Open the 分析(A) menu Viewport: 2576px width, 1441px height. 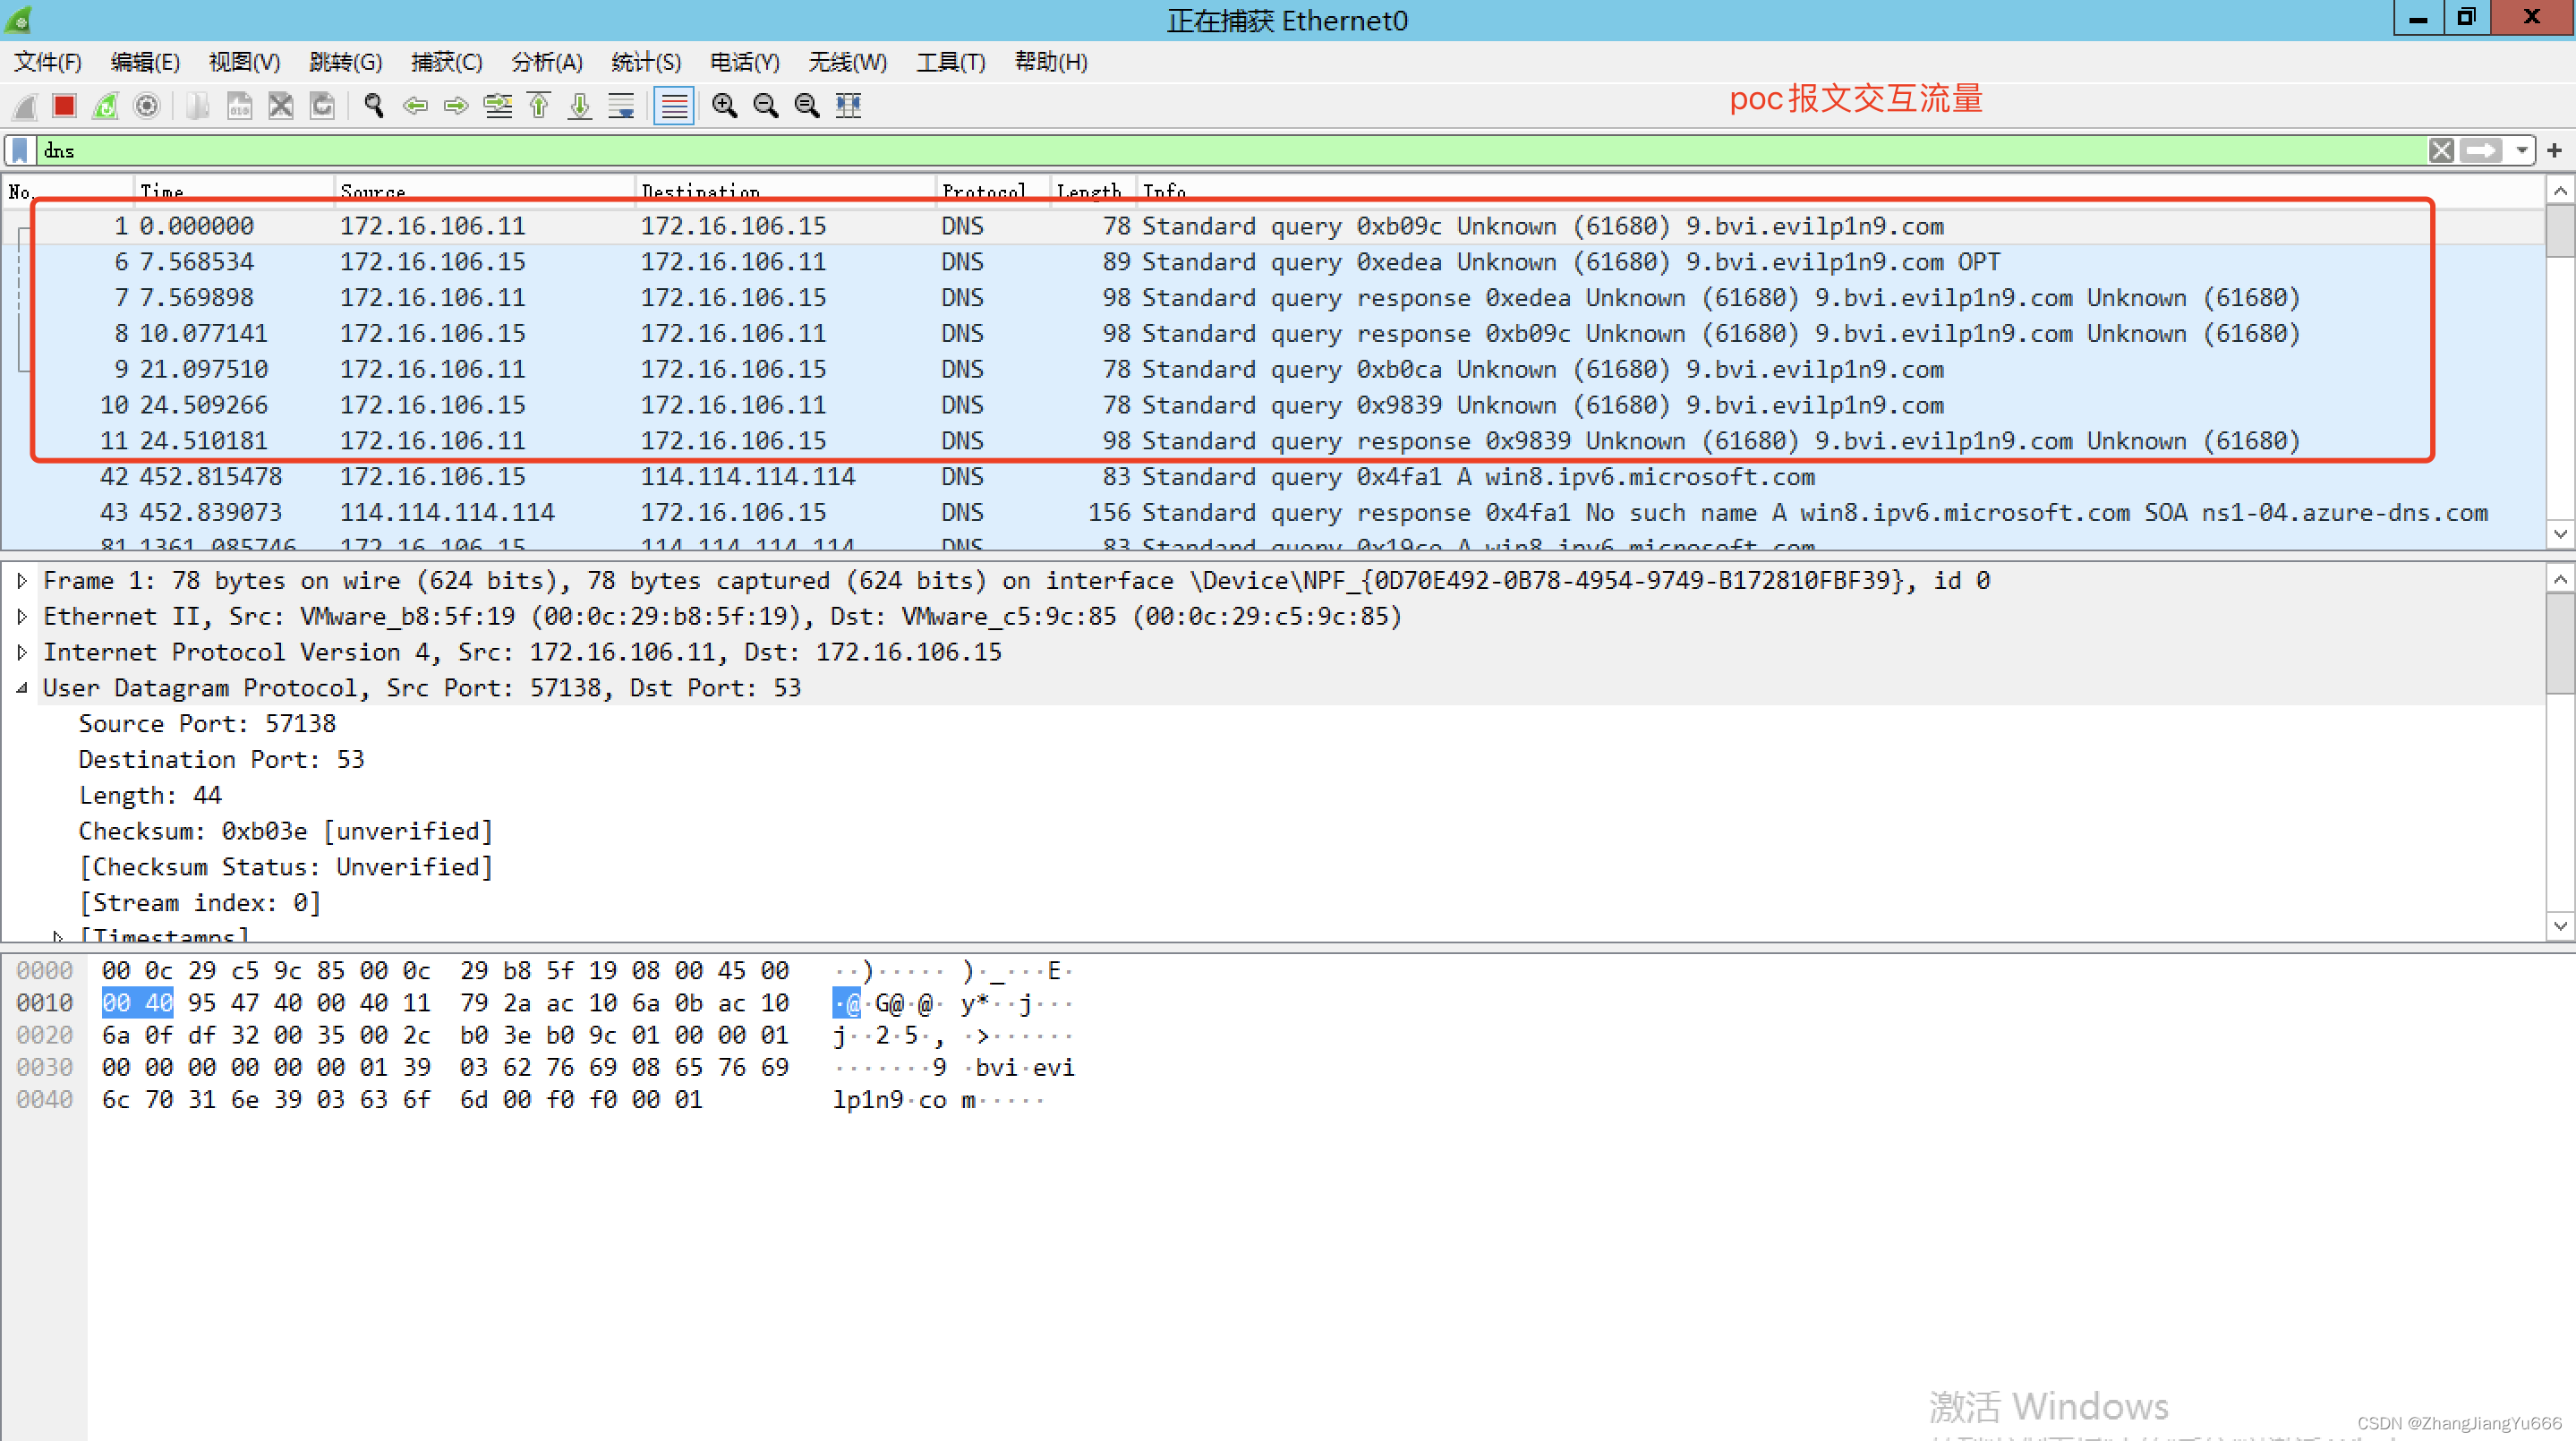click(546, 62)
